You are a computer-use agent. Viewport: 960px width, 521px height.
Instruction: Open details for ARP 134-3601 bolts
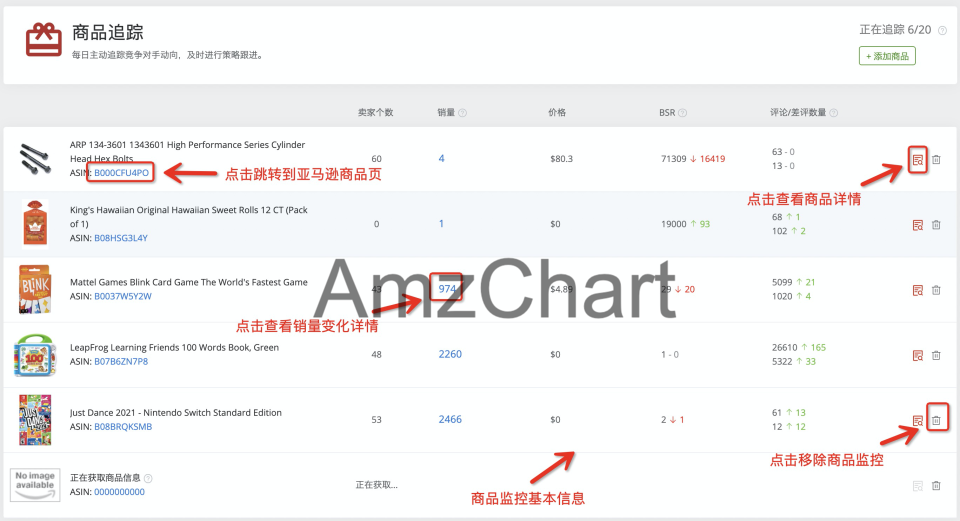917,160
